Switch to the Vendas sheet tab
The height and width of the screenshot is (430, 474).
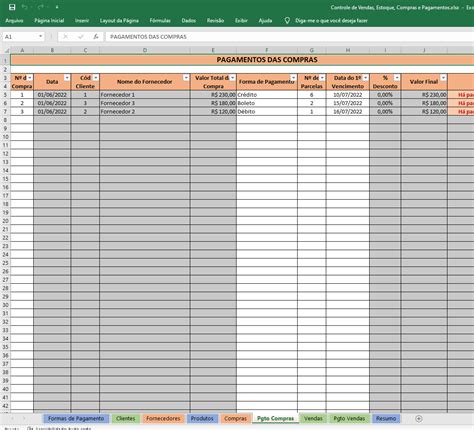point(313,418)
